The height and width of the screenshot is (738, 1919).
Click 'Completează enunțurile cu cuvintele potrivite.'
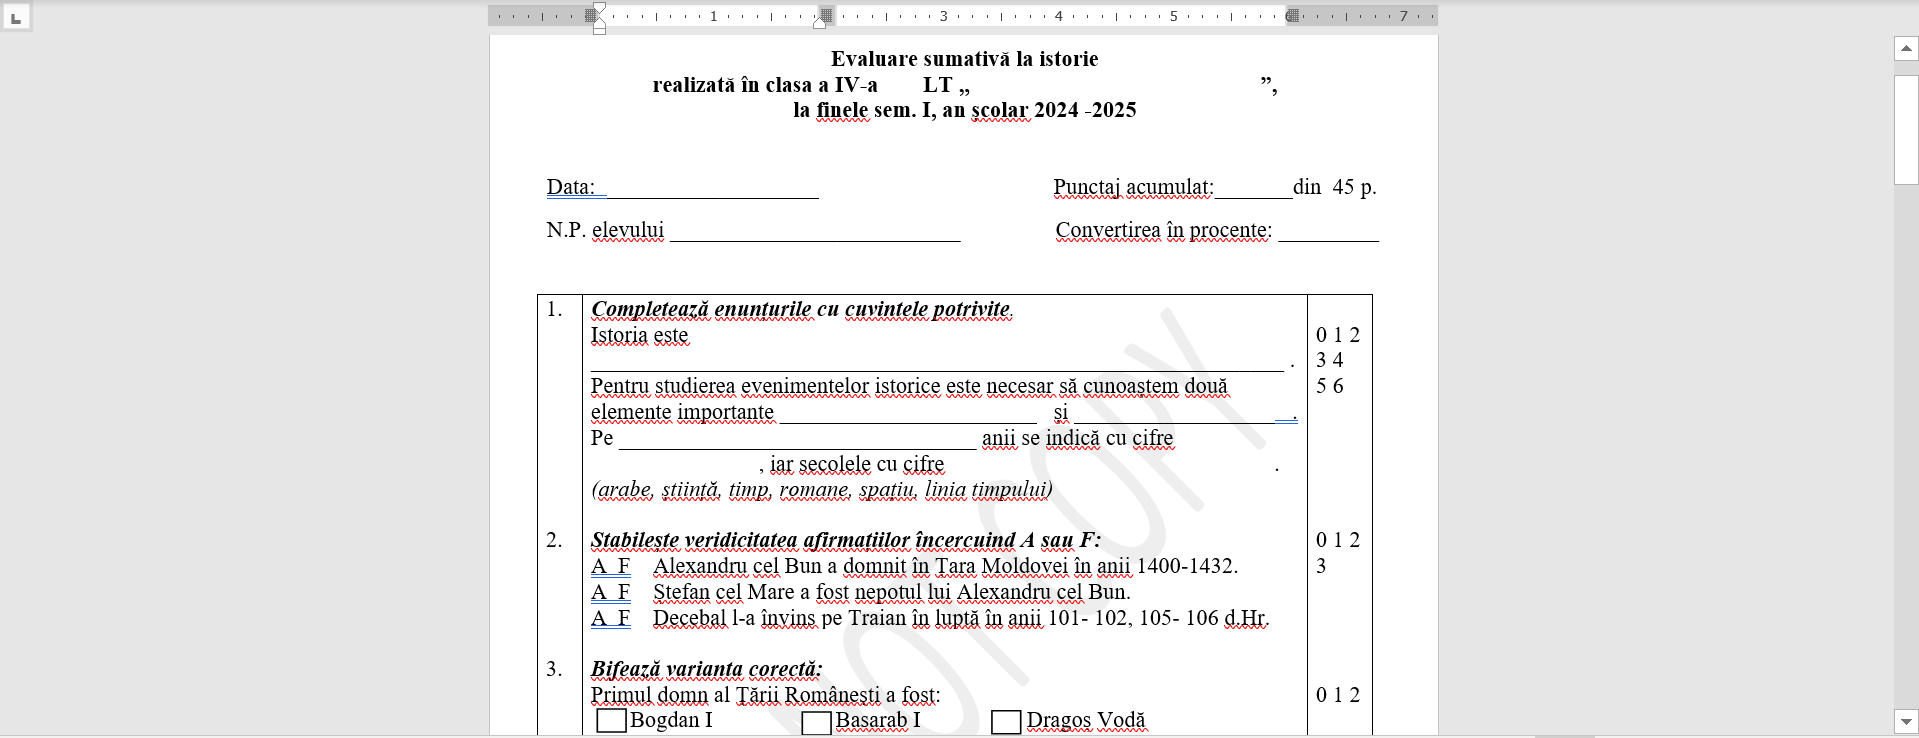point(802,309)
